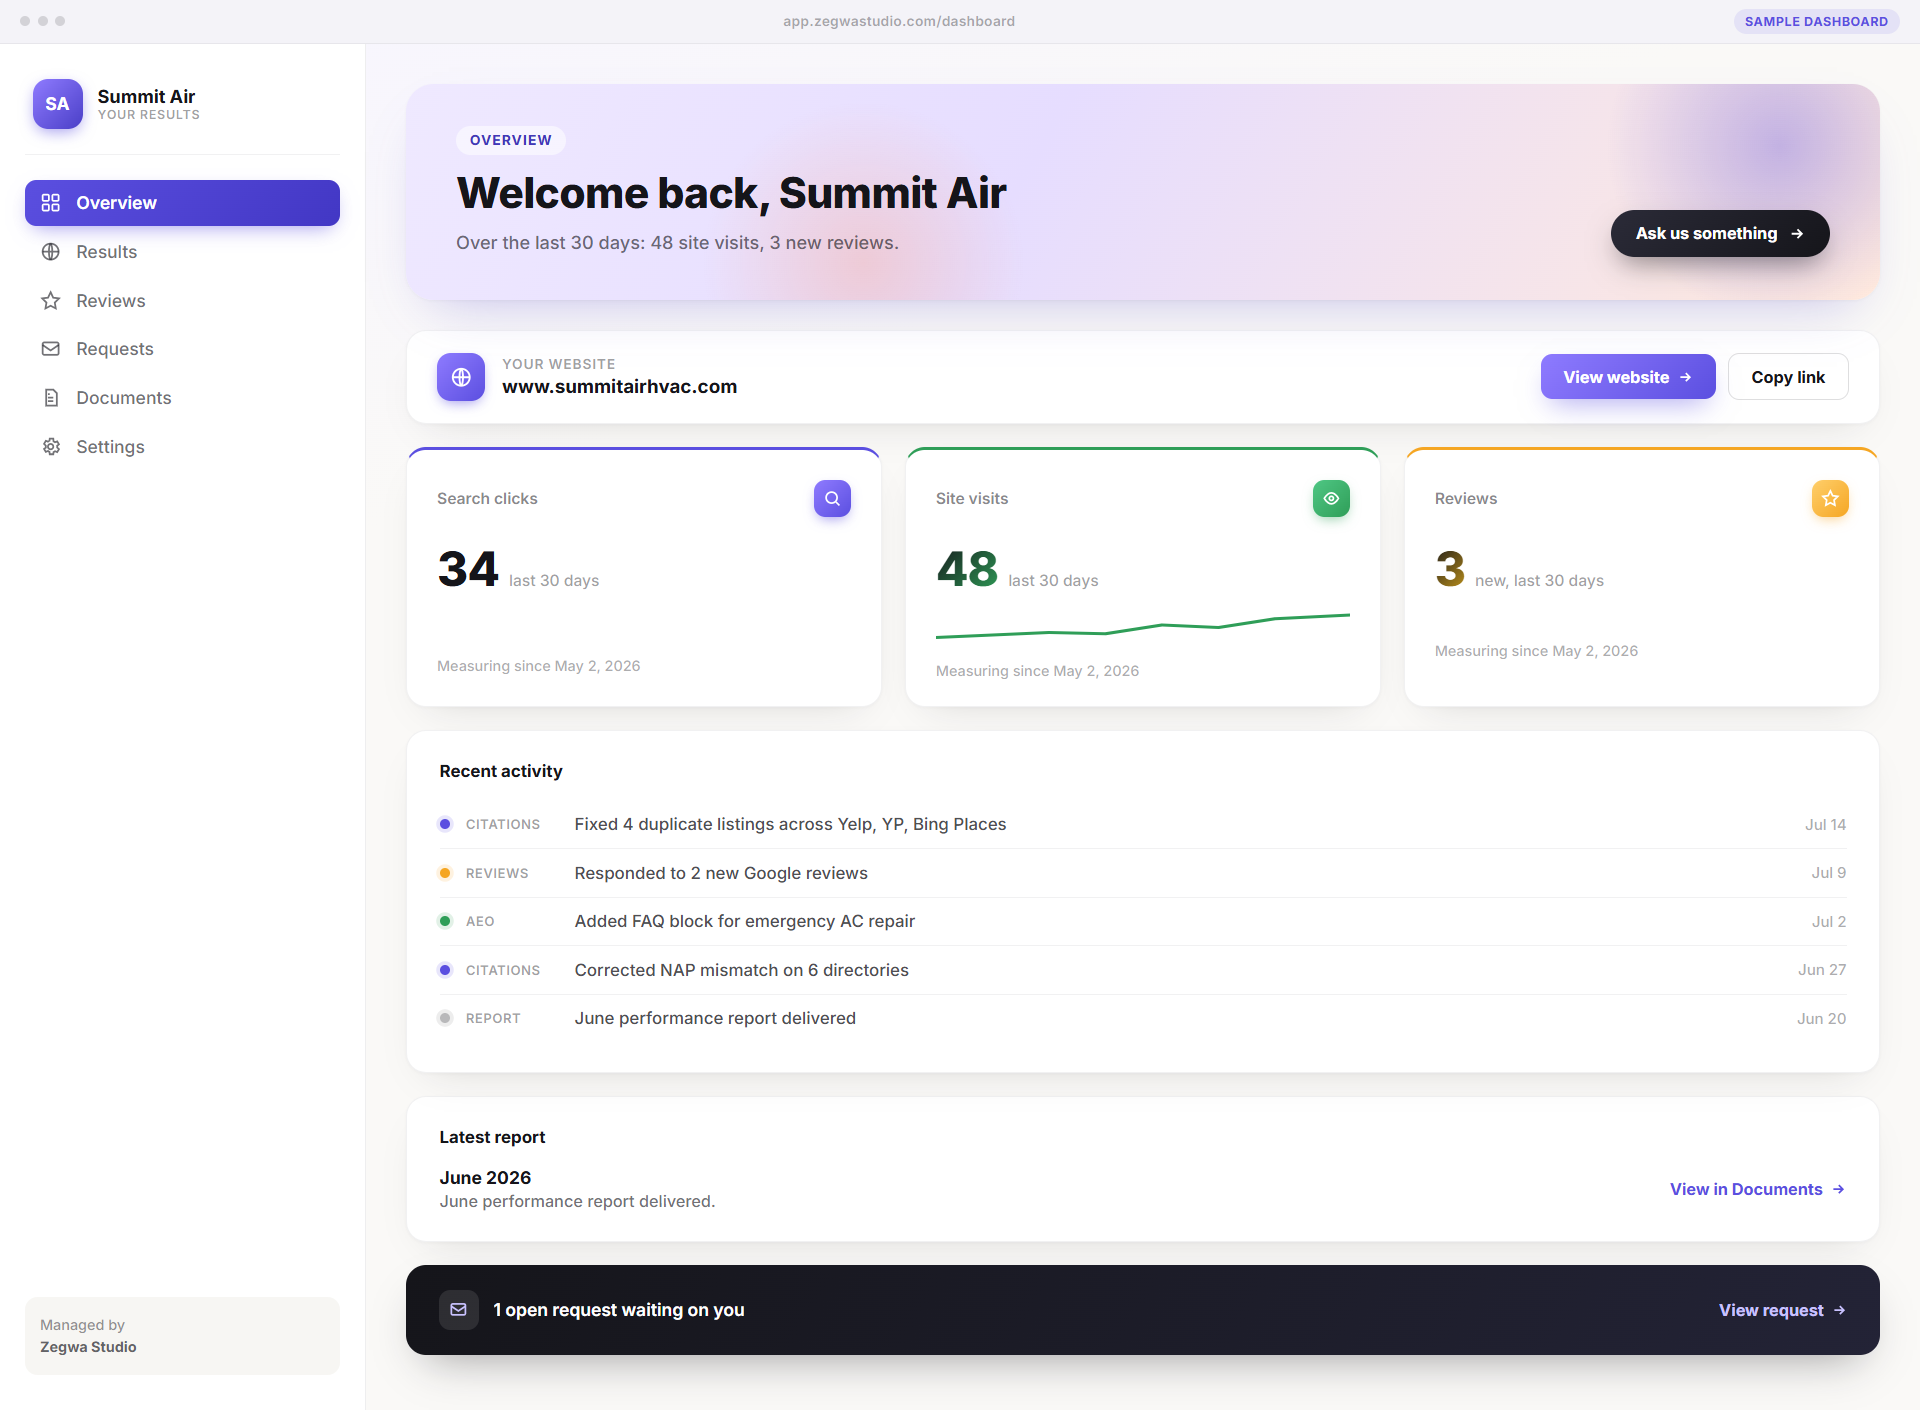1920x1410 pixels.
Task: Select www.summitairhvac.com text
Action: point(619,387)
